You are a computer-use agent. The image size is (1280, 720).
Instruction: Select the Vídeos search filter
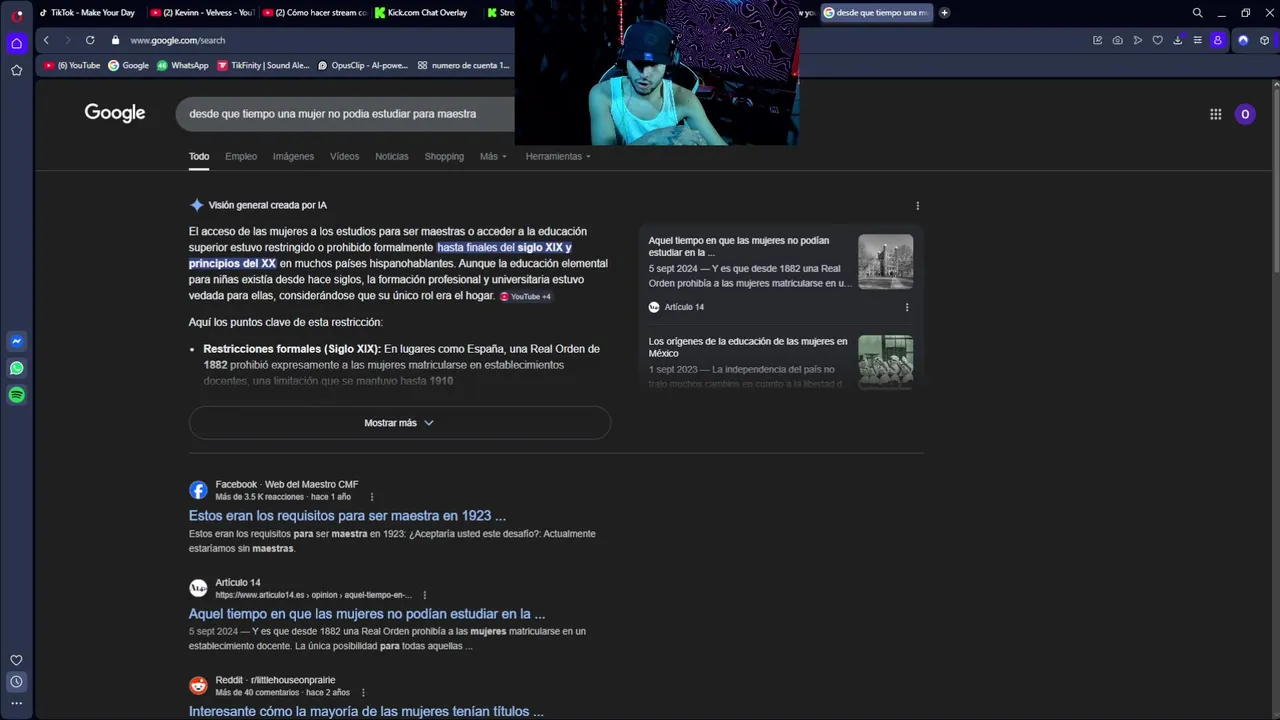[x=344, y=156]
